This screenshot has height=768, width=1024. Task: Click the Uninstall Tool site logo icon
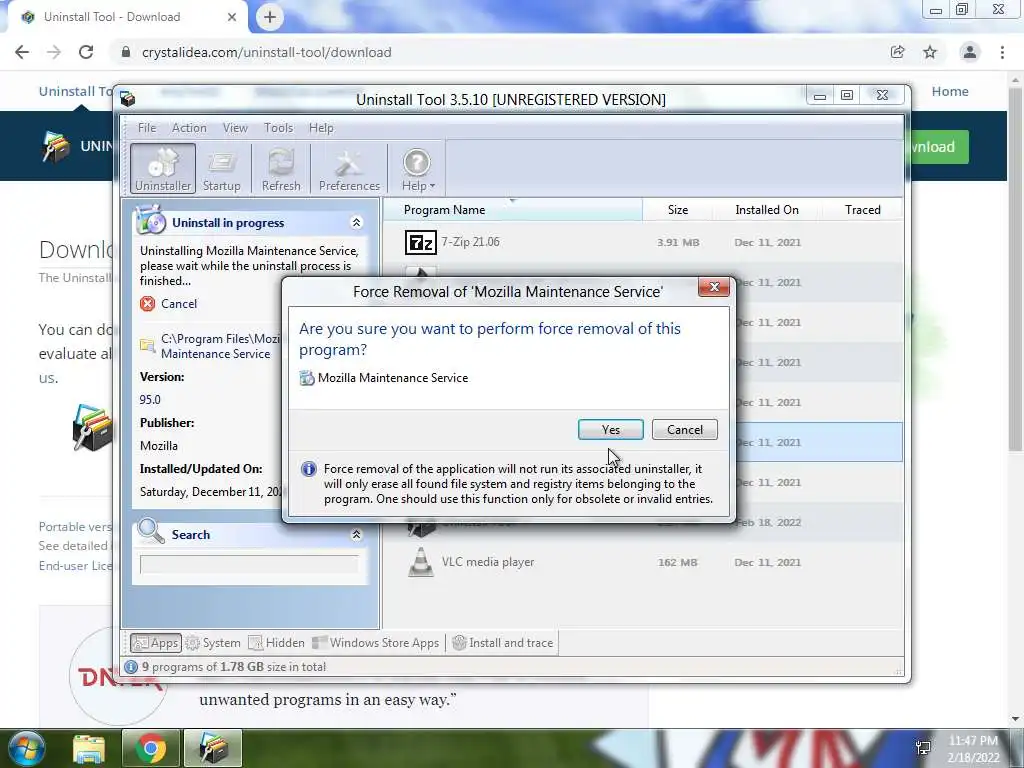click(57, 146)
